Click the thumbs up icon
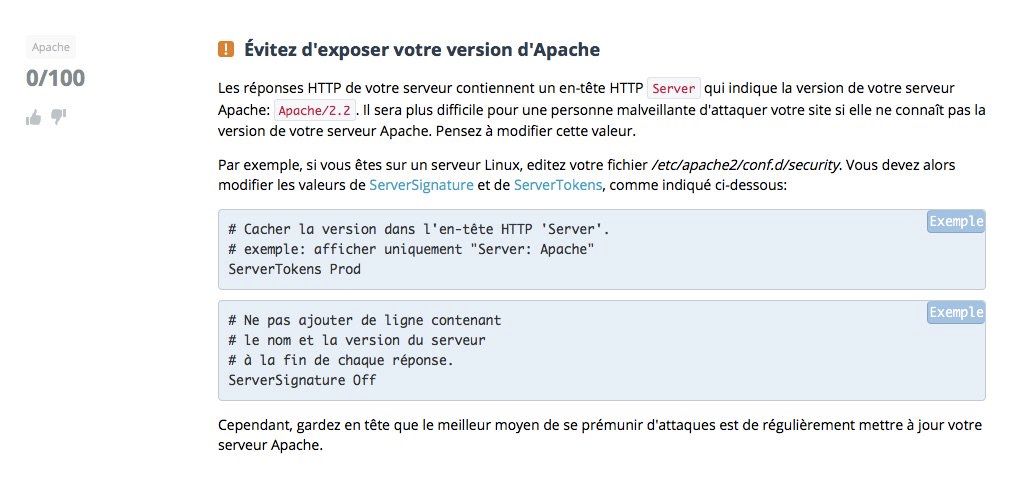The height and width of the screenshot is (479, 1022). click(34, 117)
